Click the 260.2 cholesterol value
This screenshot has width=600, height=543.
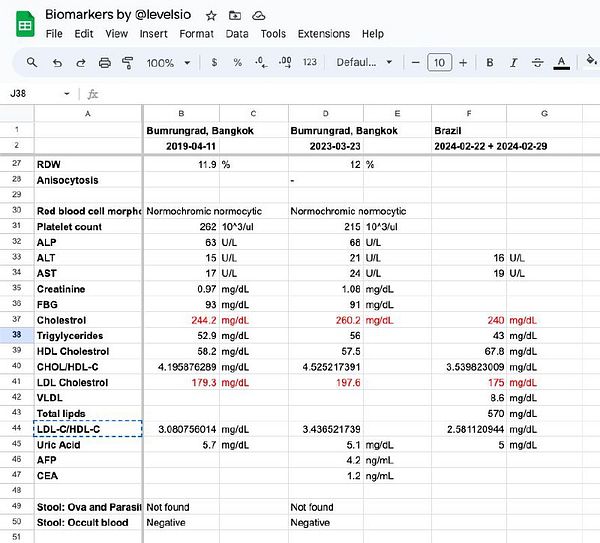coord(326,320)
